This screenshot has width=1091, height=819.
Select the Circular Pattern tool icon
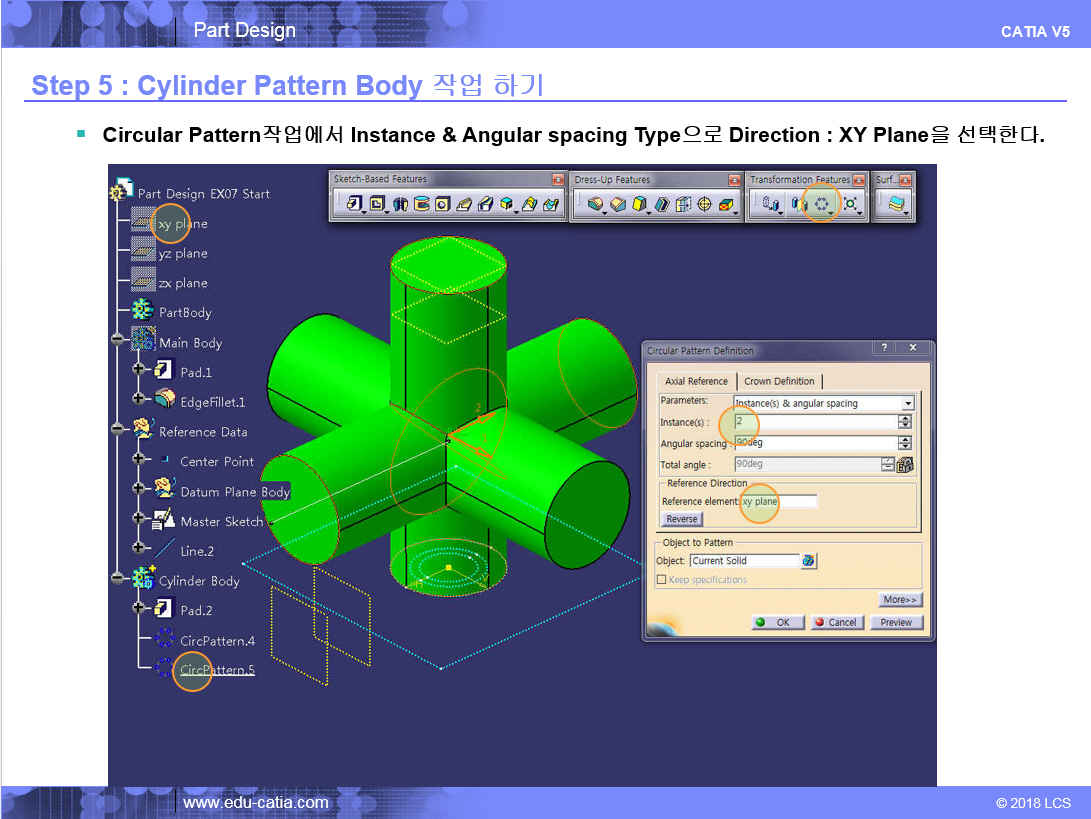[821, 204]
